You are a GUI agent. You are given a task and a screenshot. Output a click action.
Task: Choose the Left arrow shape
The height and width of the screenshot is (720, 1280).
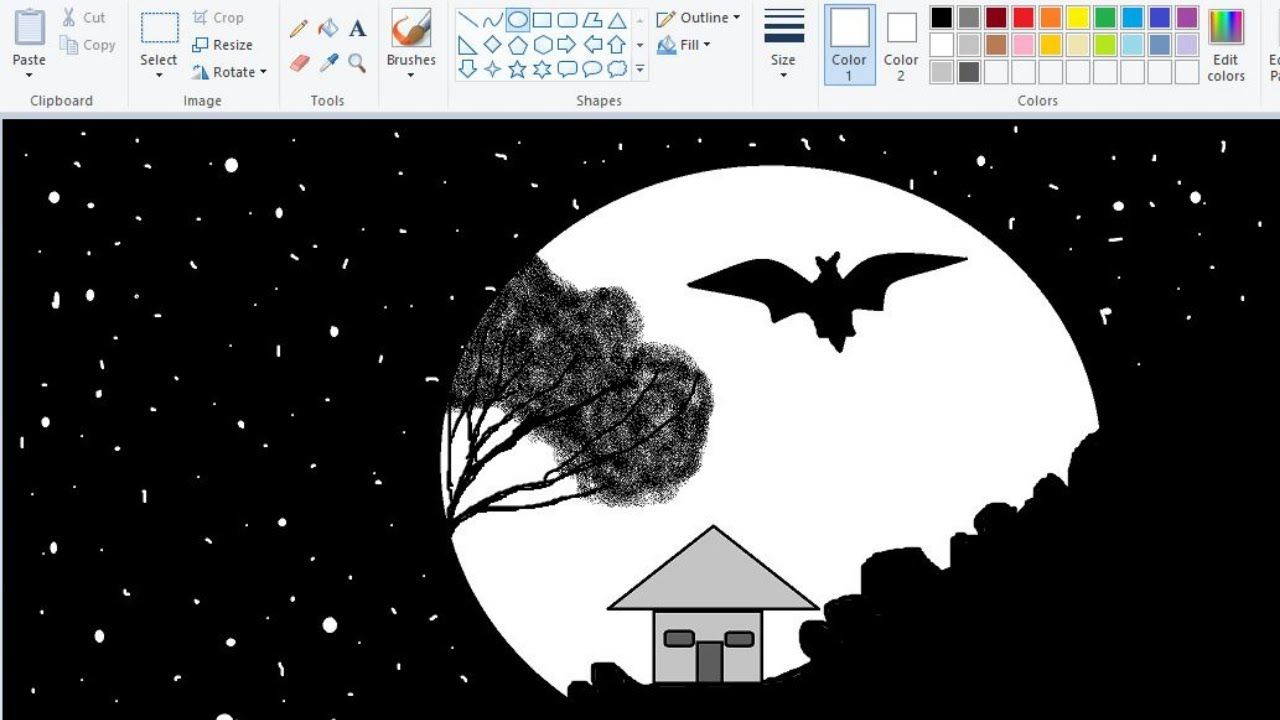pos(592,44)
